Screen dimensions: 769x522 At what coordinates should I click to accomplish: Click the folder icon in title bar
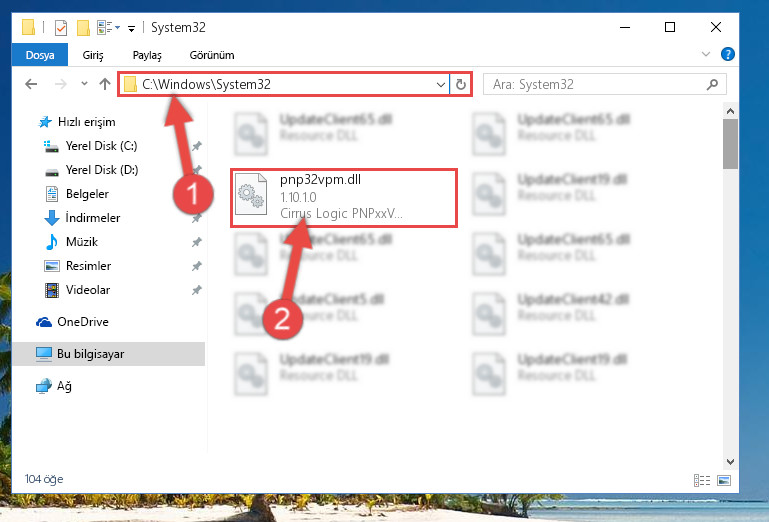28,27
